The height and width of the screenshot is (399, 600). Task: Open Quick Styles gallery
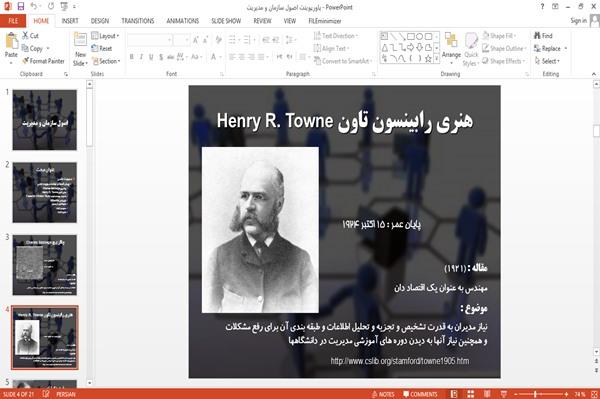[471, 50]
